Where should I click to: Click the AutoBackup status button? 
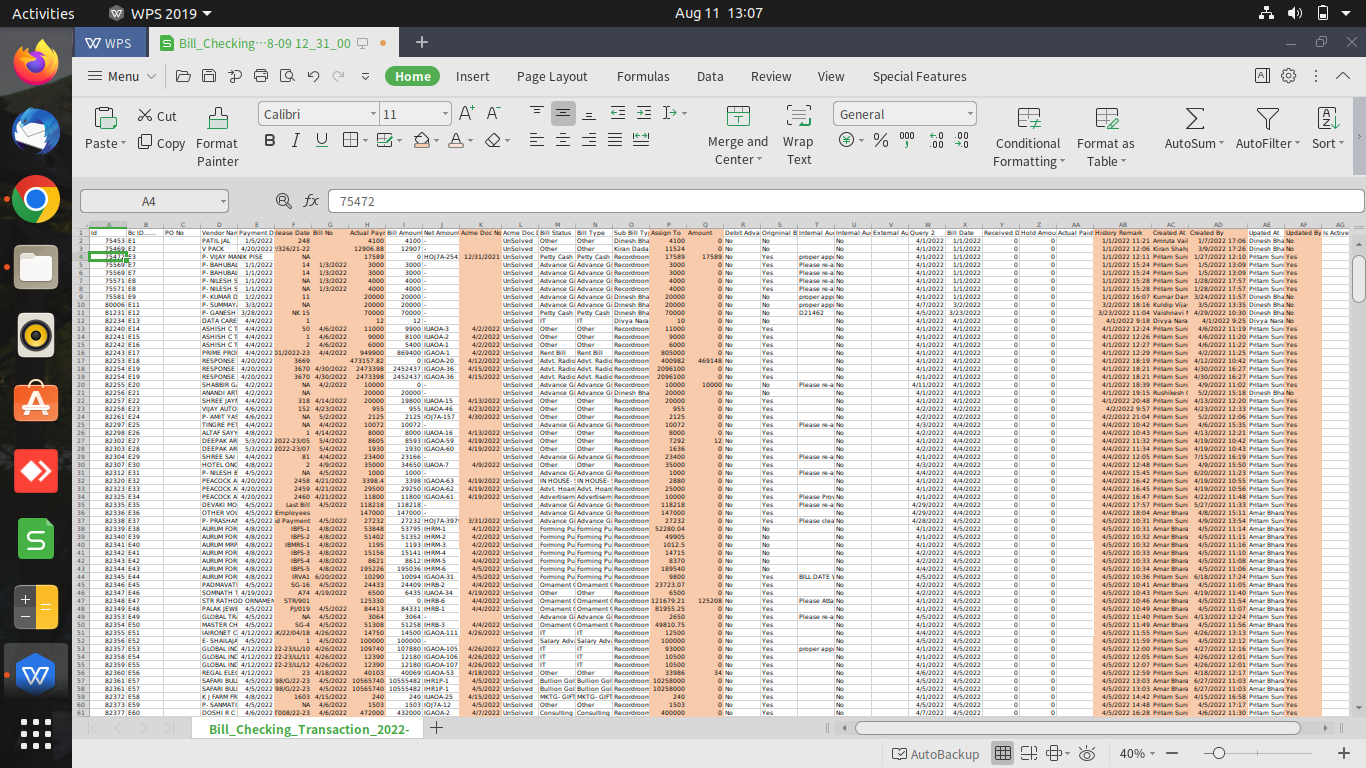[x=935, y=753]
